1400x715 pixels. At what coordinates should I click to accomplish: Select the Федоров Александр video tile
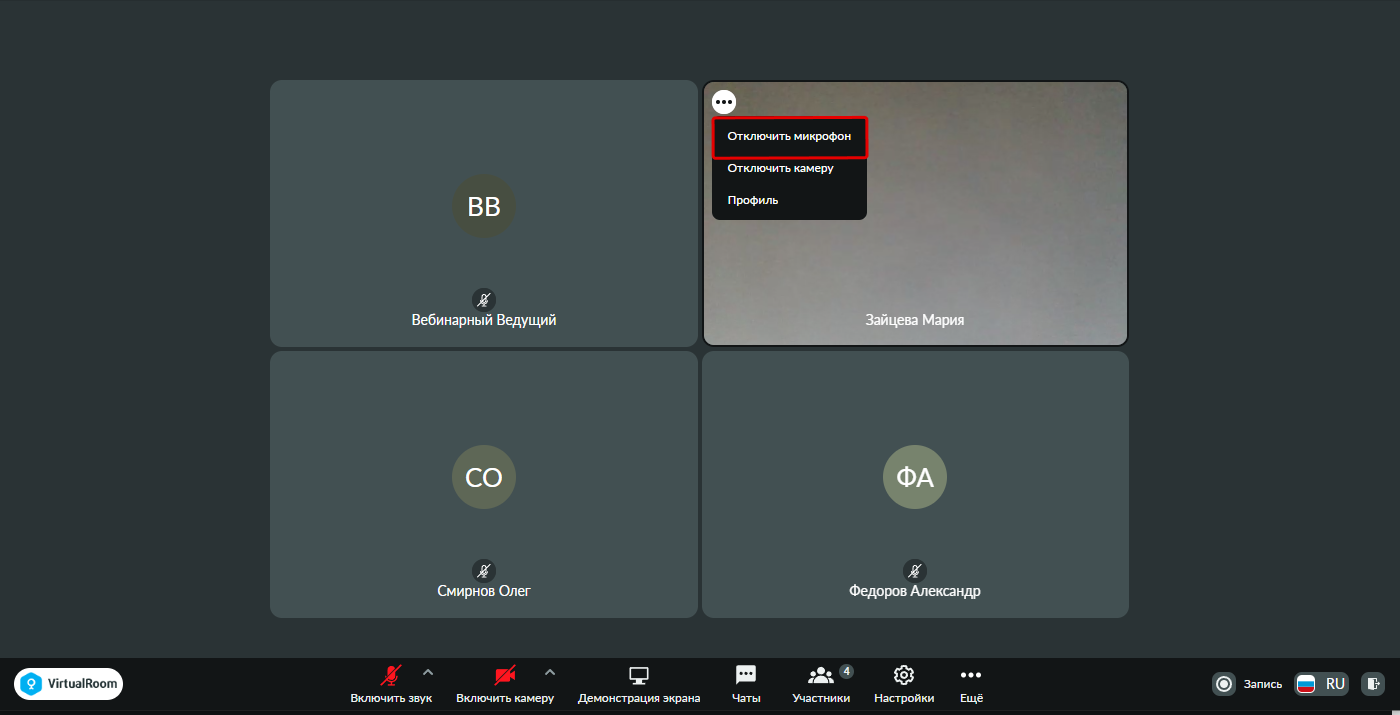click(915, 484)
